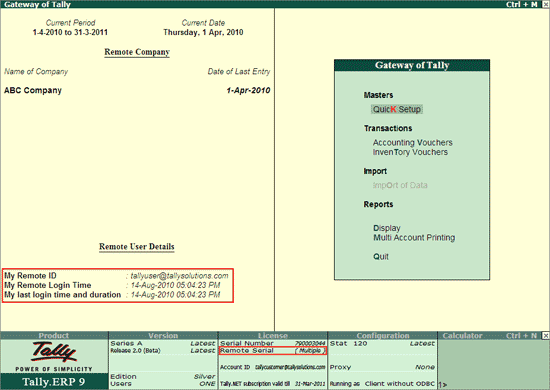Click the Remote Company heading
Screen dimensions: 550x390
137,52
